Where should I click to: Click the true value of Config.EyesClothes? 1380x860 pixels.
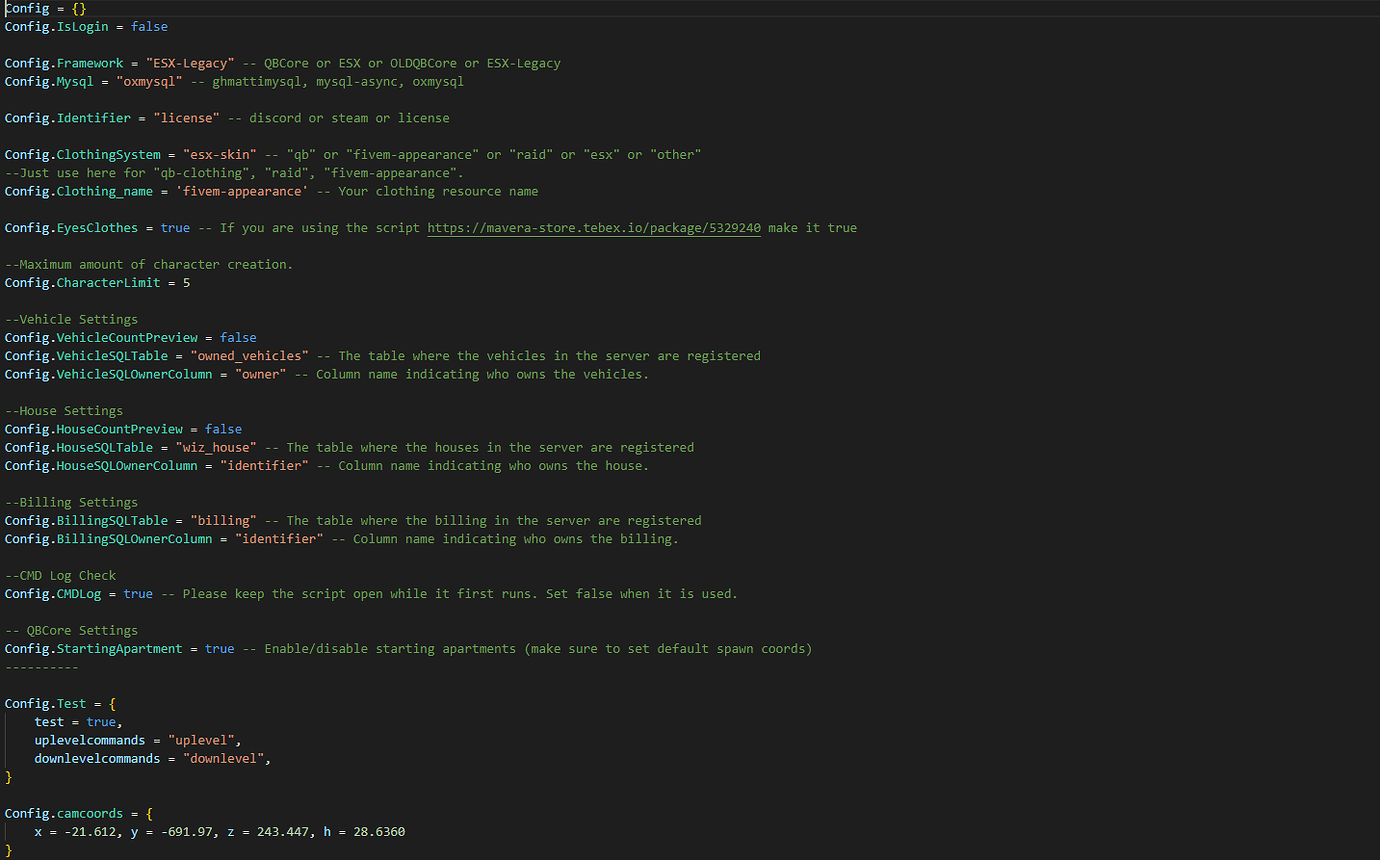175,228
